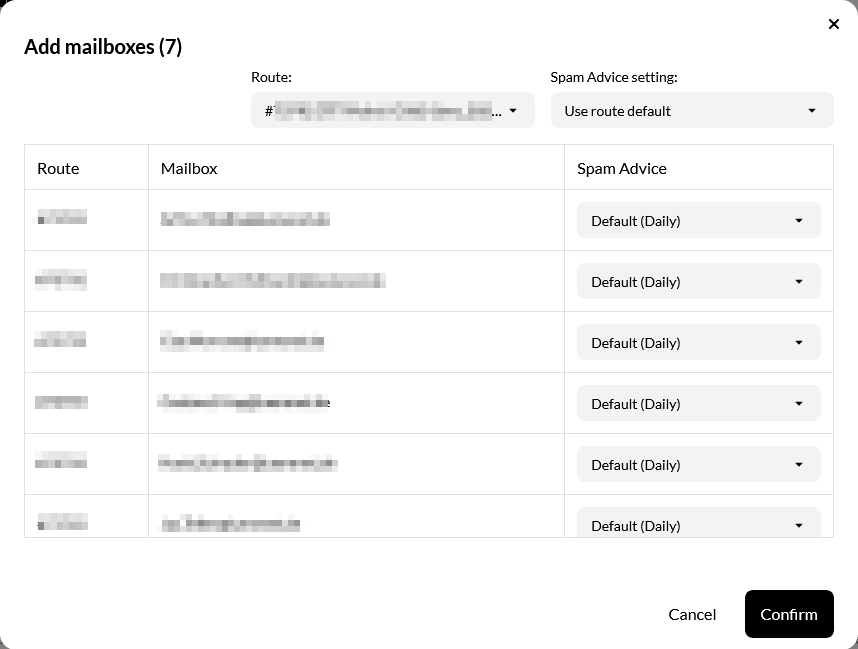
Task: Change the second mailbox's Spam Advice setting
Action: click(698, 281)
